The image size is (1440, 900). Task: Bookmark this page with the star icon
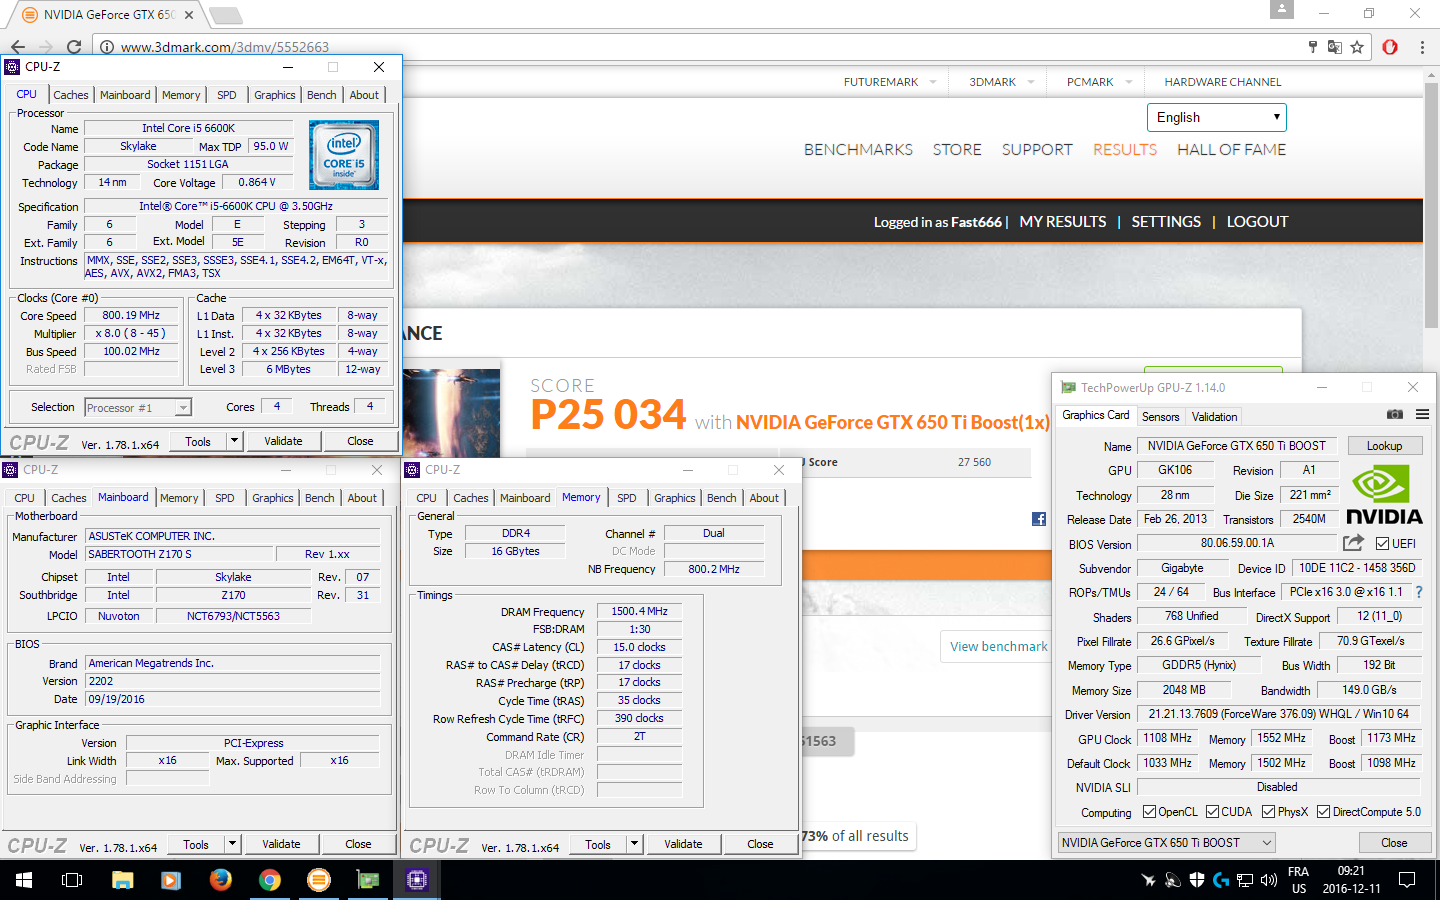pos(1357,47)
